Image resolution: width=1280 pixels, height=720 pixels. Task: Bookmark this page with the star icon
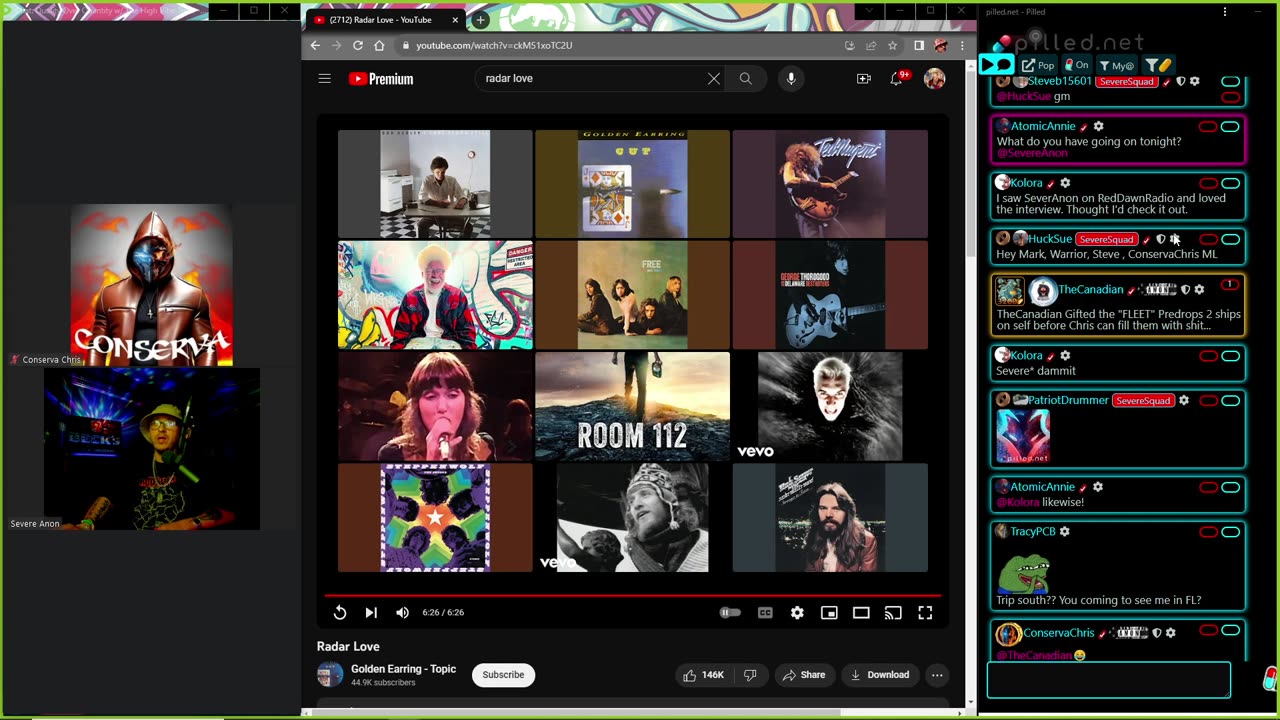892,45
